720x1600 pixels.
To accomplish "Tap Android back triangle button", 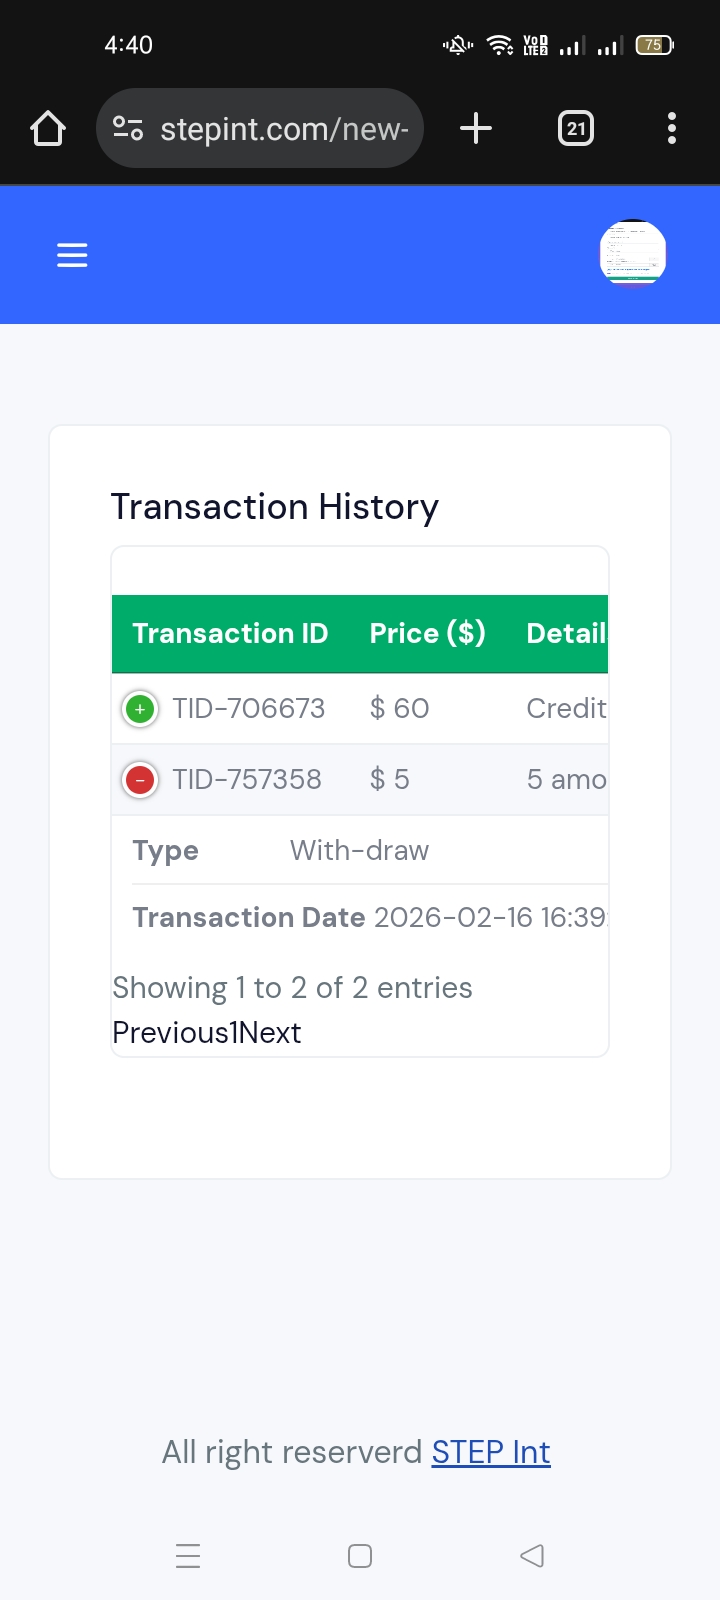I will tap(532, 1556).
